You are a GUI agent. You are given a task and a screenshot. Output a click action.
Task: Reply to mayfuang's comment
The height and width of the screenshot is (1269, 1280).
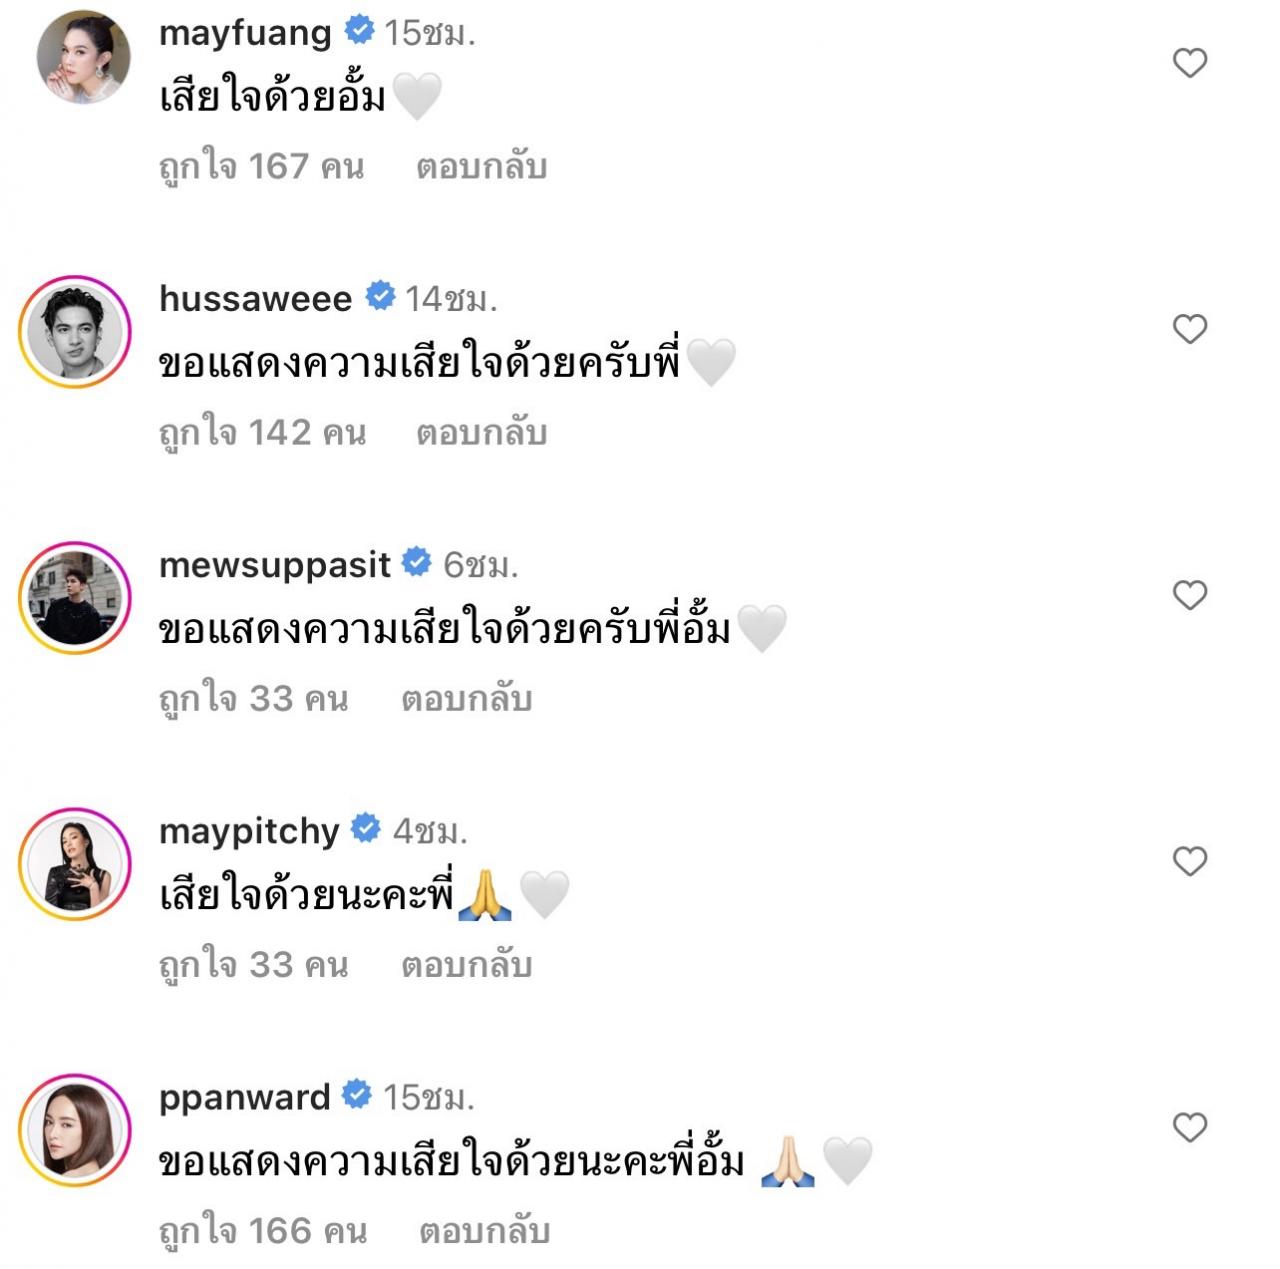(x=481, y=167)
